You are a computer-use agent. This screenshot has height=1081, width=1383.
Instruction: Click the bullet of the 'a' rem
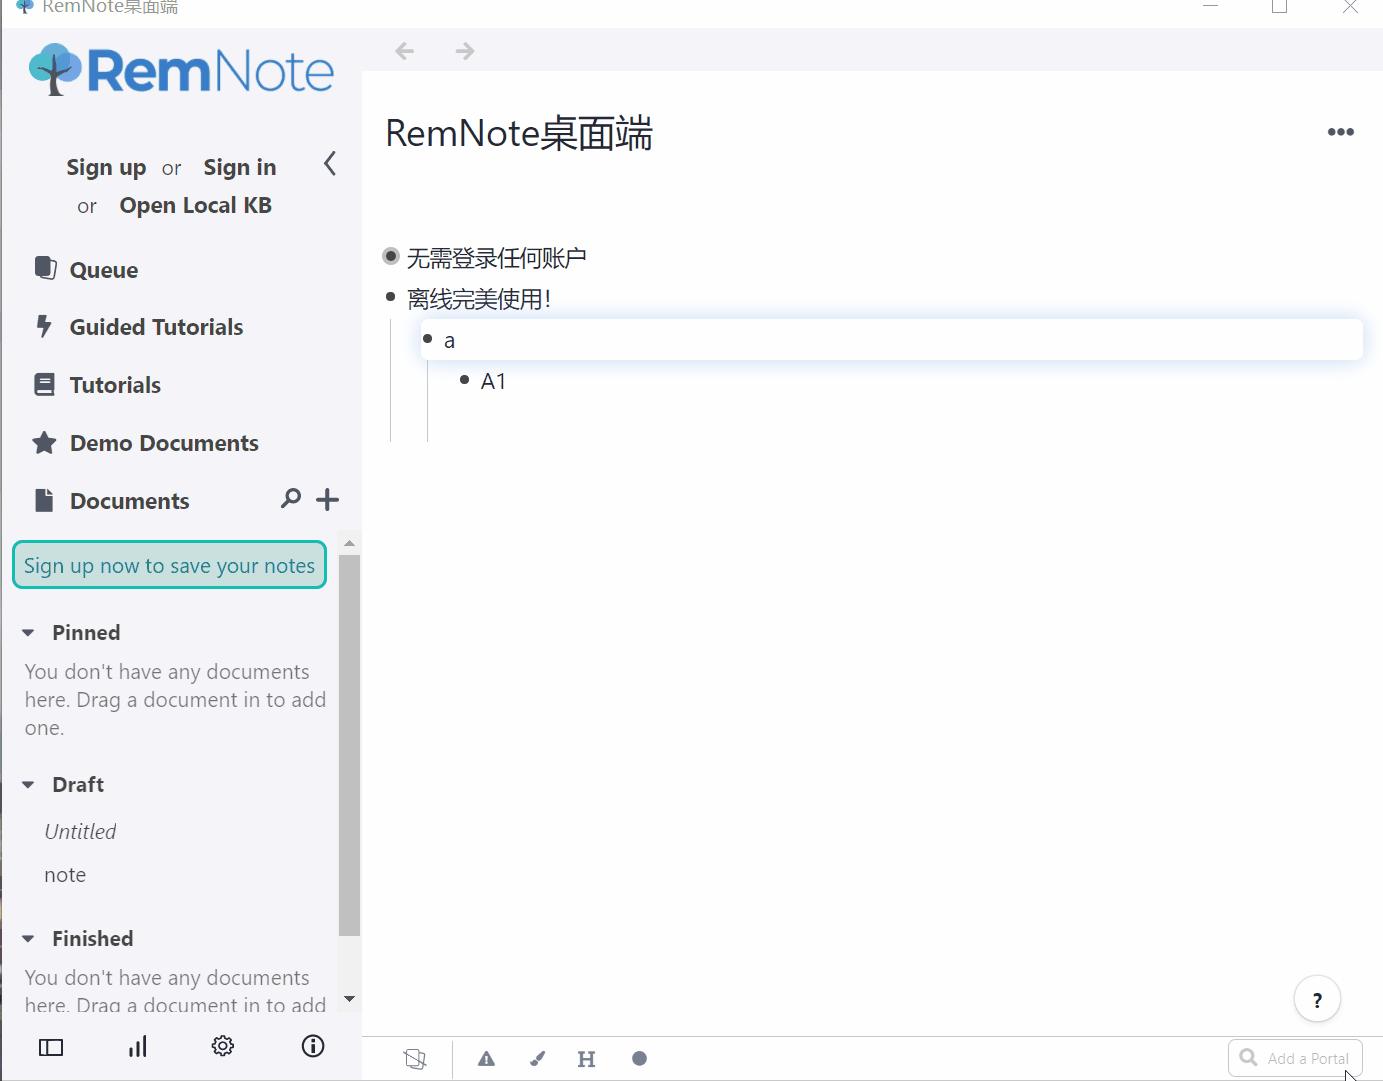(428, 339)
